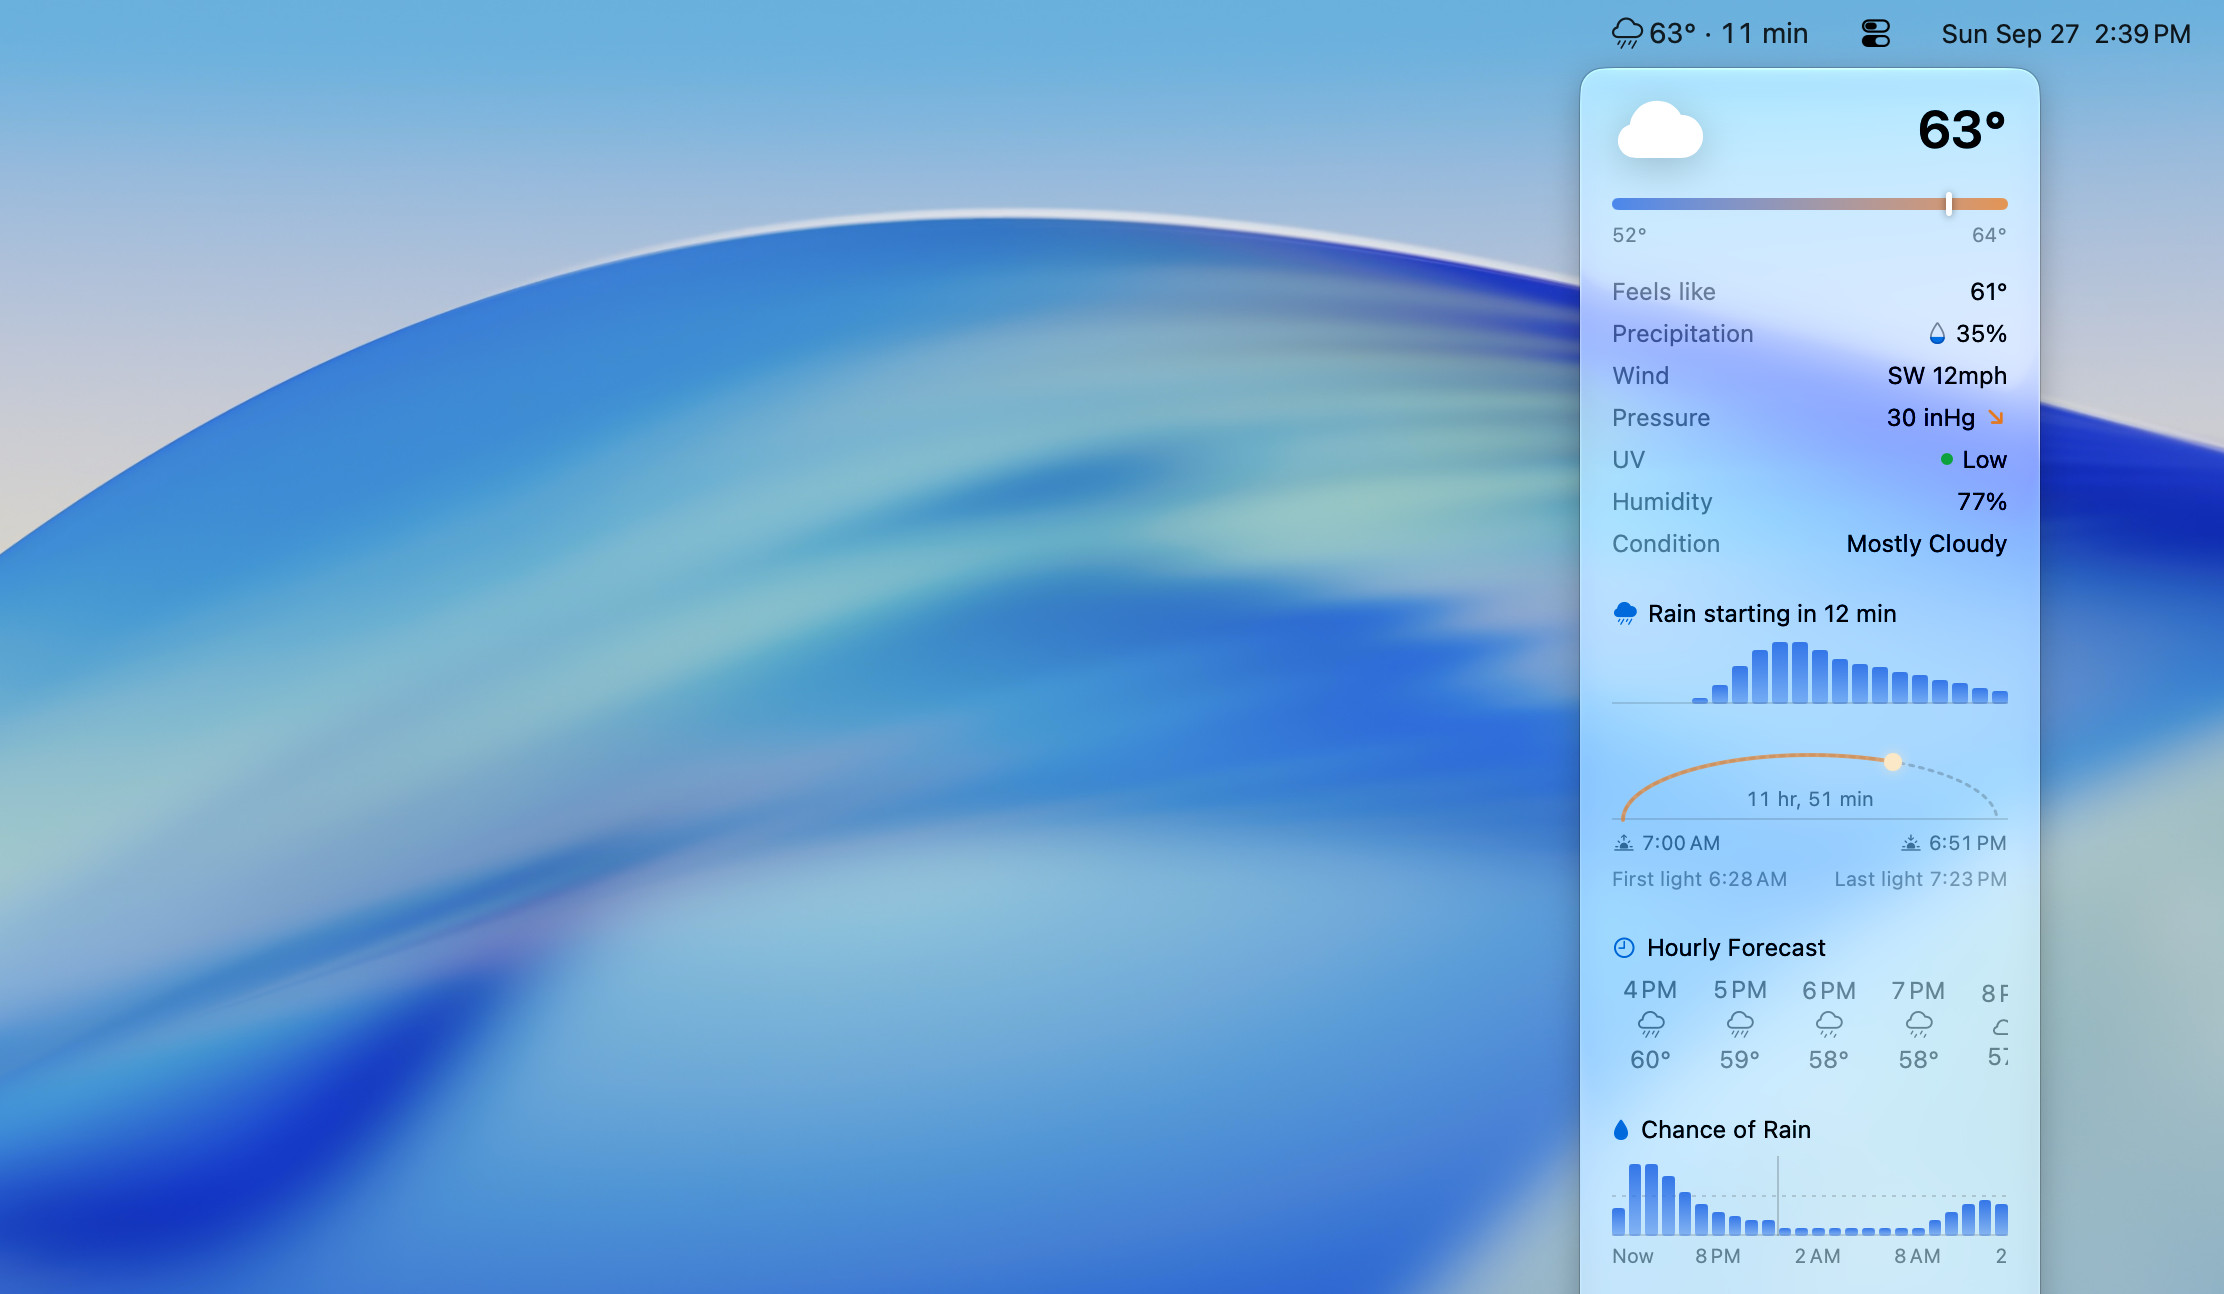Screen dimensions: 2224x1294
Task: Select the 6 PM hourly forecast column
Action: [x=1829, y=1025]
